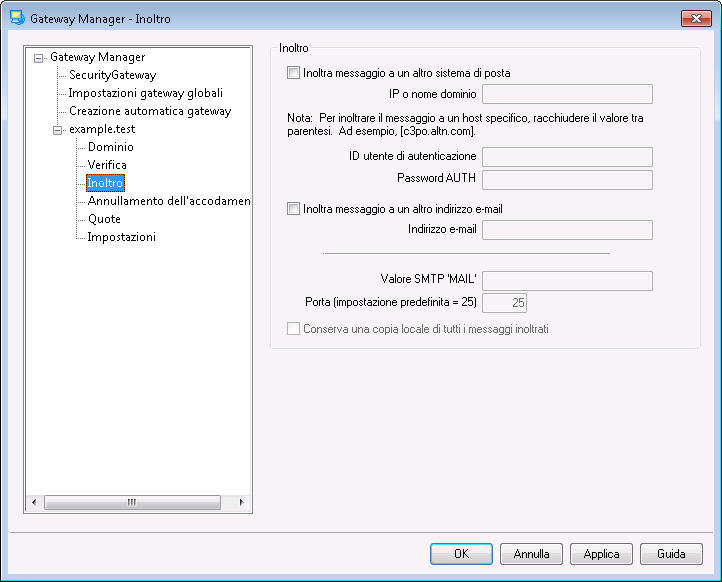Open the Verifica page

[107, 165]
